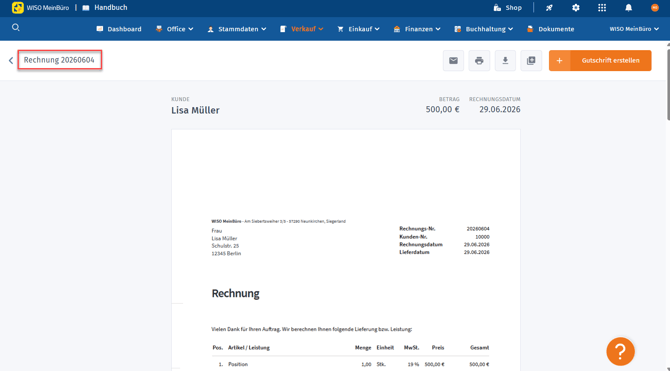Open WISO MeinBüro account dropdown
The image size is (670, 371).
pos(634,29)
